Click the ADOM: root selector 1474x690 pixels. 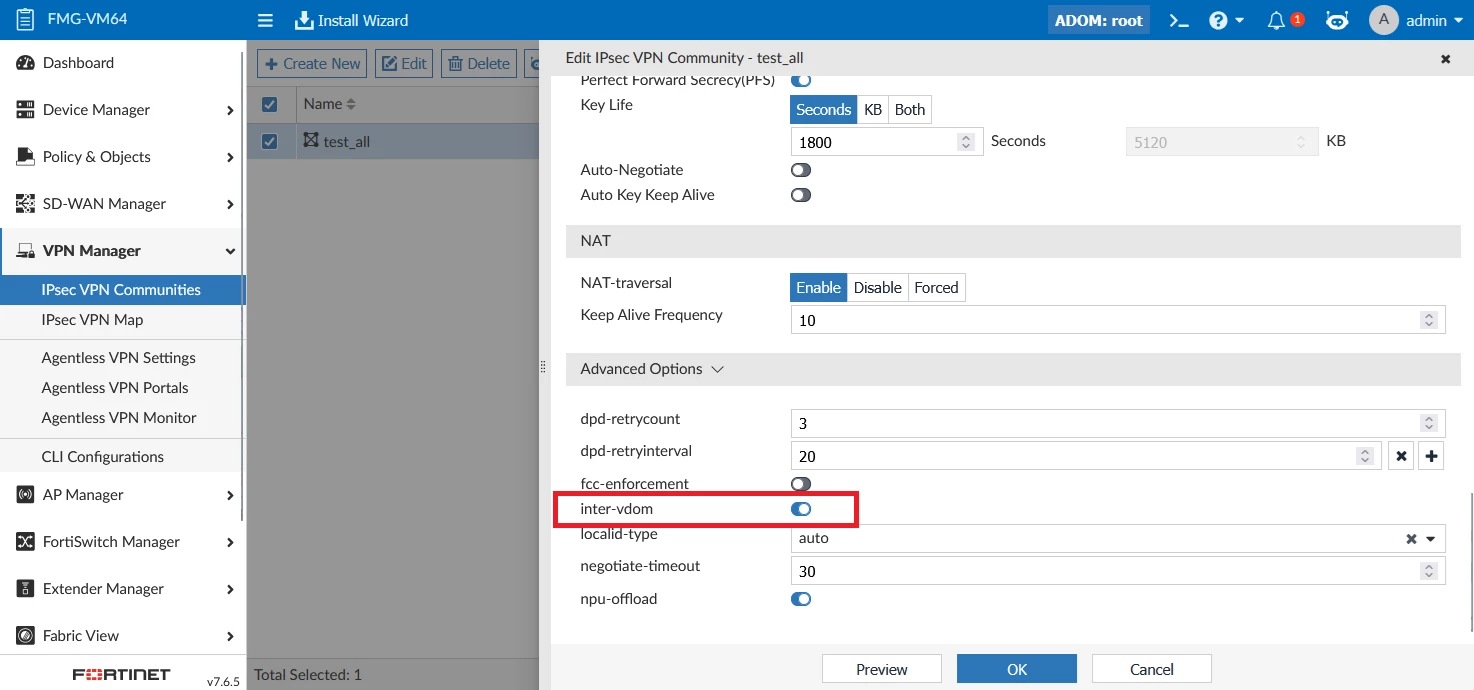coord(1098,20)
